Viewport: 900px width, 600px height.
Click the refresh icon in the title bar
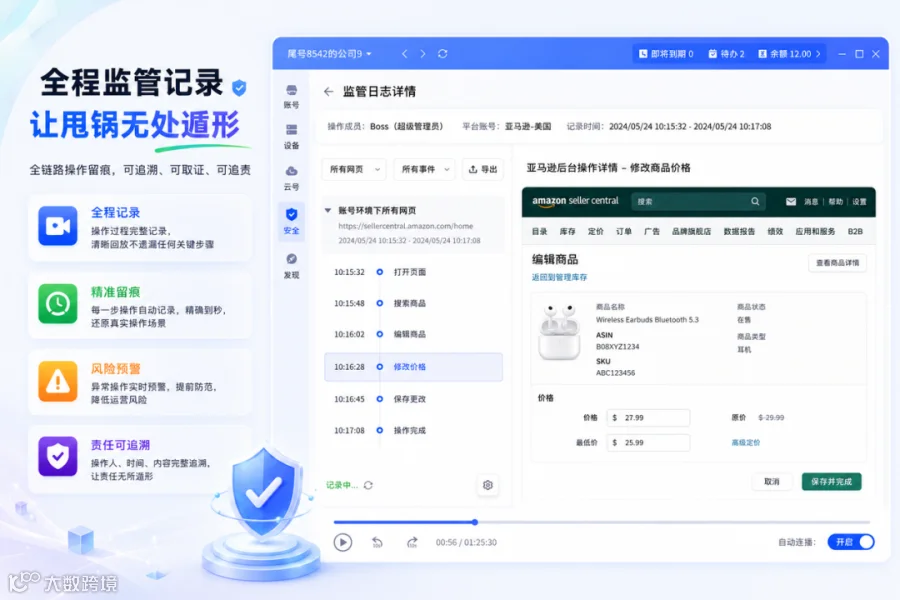[443, 54]
